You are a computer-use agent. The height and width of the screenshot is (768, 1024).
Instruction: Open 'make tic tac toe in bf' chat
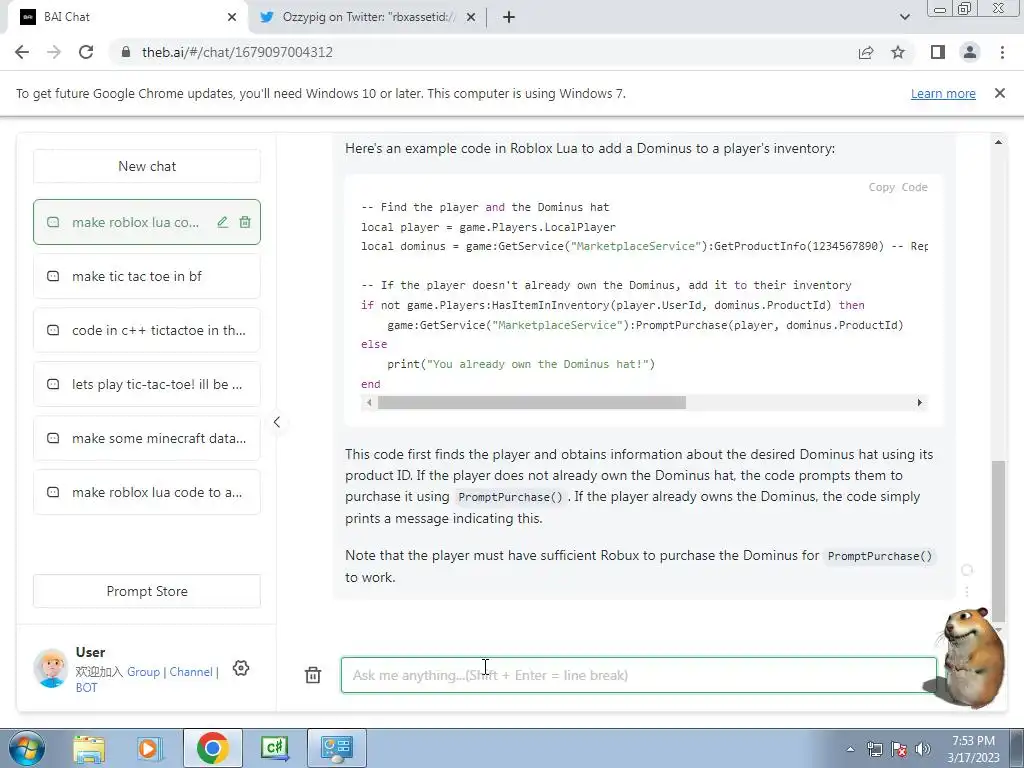click(x=147, y=276)
